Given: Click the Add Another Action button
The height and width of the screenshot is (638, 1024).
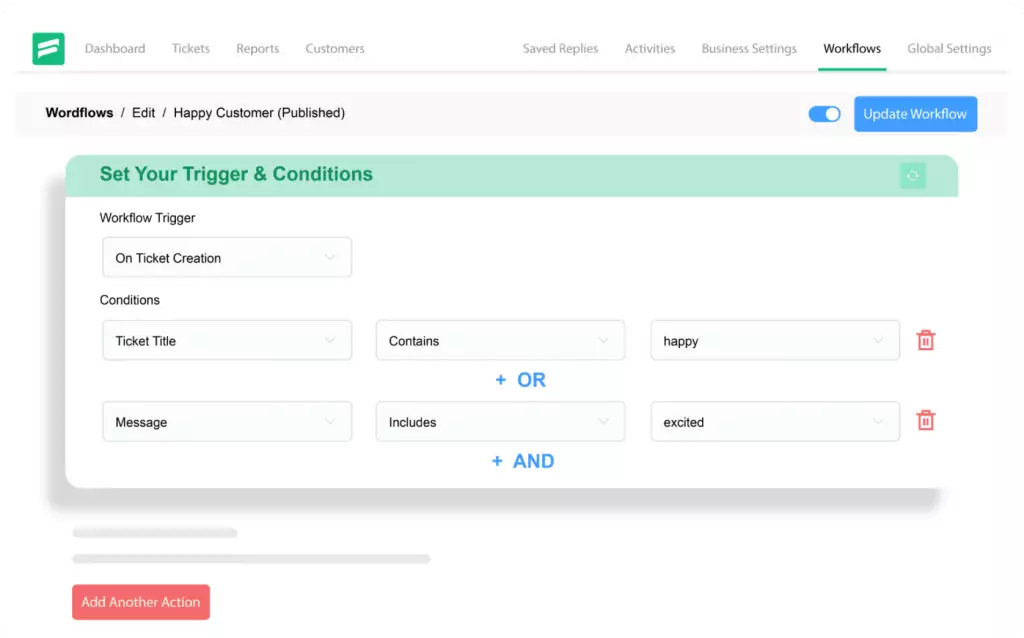Looking at the screenshot, I should pyautogui.click(x=140, y=601).
